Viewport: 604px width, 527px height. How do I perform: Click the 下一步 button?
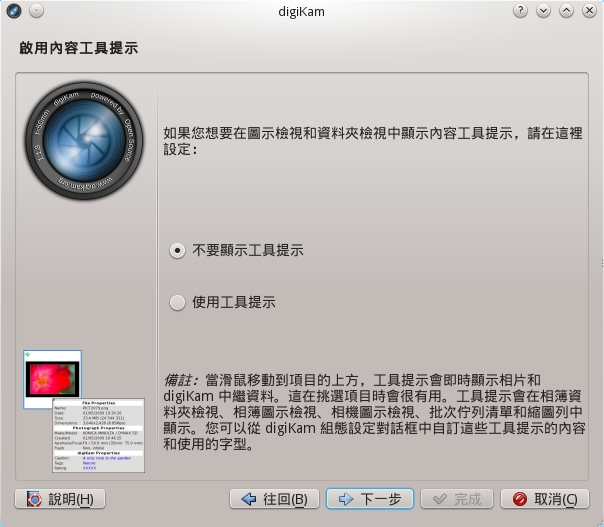click(x=370, y=499)
